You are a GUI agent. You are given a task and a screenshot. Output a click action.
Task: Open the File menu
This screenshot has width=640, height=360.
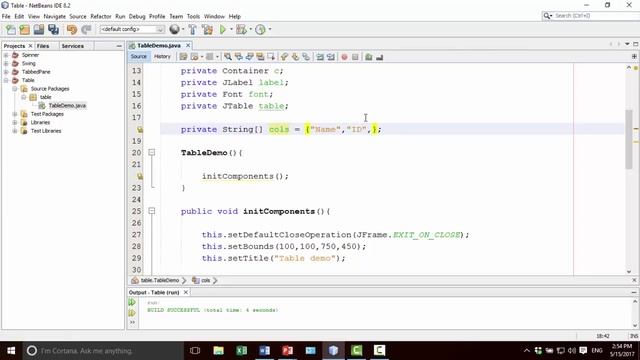tap(6, 16)
